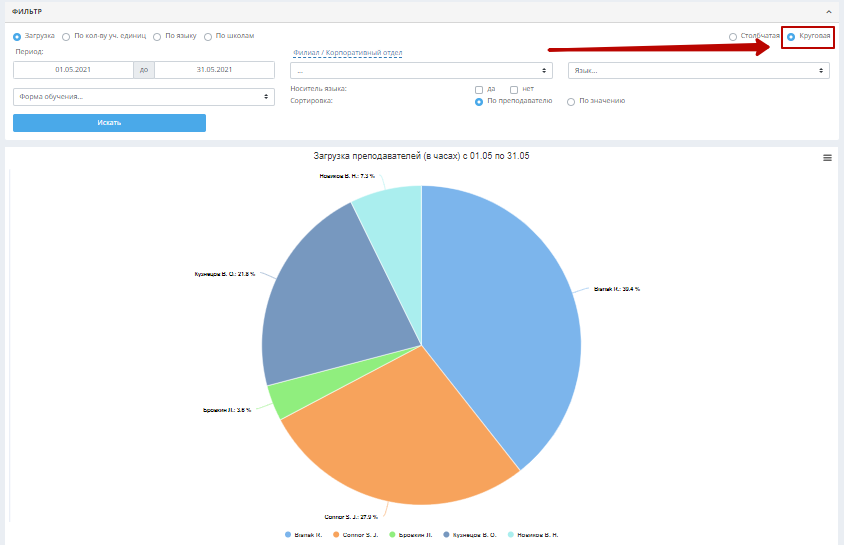Select the По языку radio button
Viewport: 844px width, 545px height.
point(157,37)
